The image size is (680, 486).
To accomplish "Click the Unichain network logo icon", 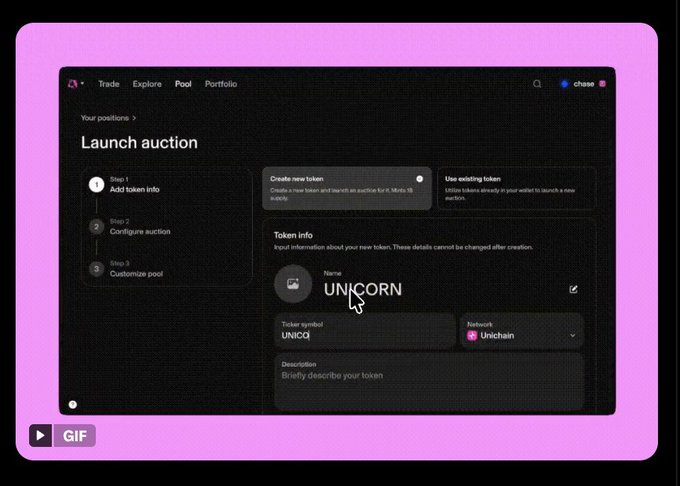I will [x=472, y=336].
